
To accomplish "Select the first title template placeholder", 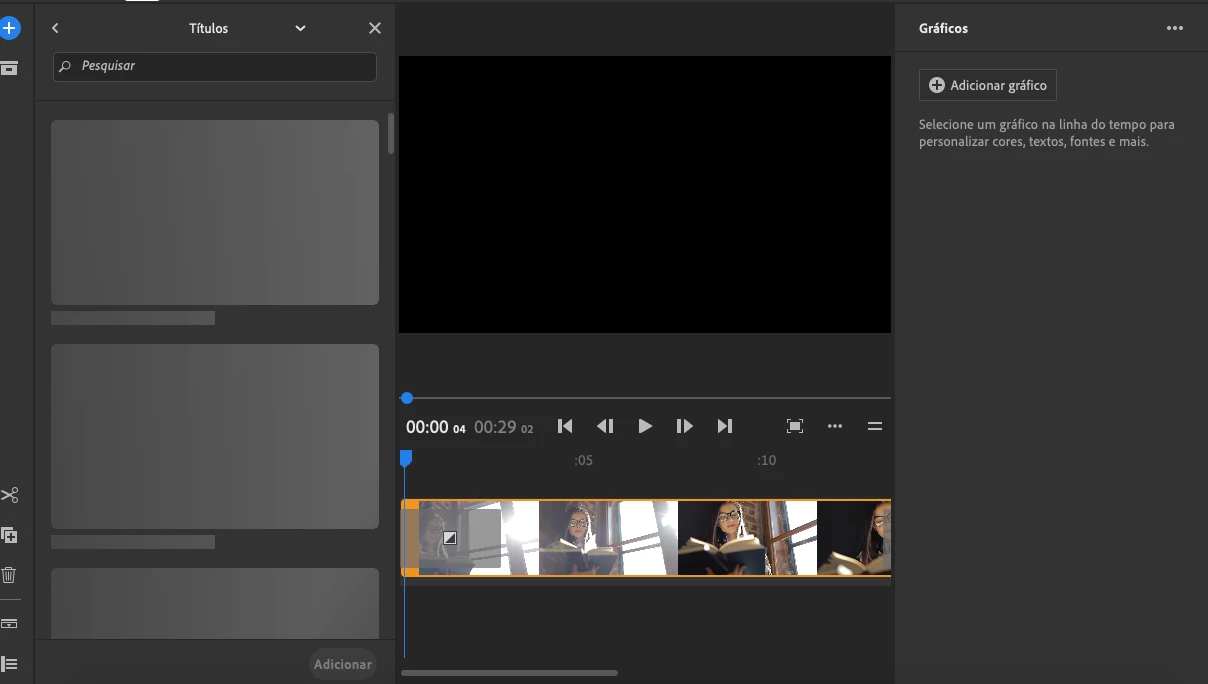I will [215, 212].
